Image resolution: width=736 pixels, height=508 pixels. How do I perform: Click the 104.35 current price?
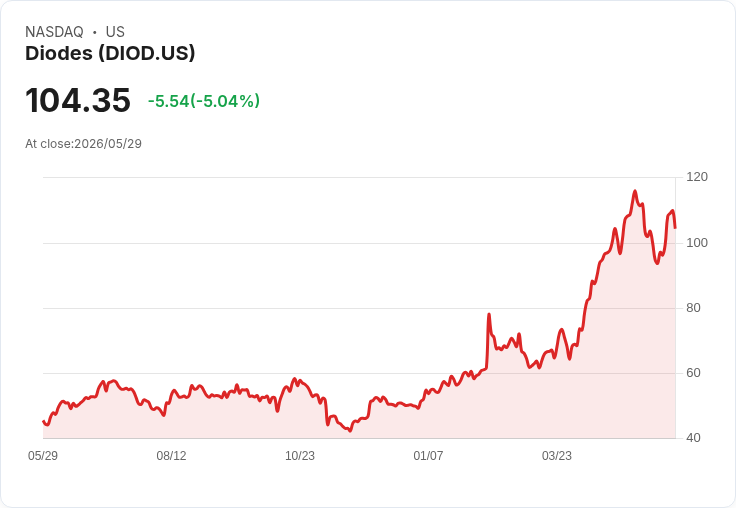tap(78, 100)
